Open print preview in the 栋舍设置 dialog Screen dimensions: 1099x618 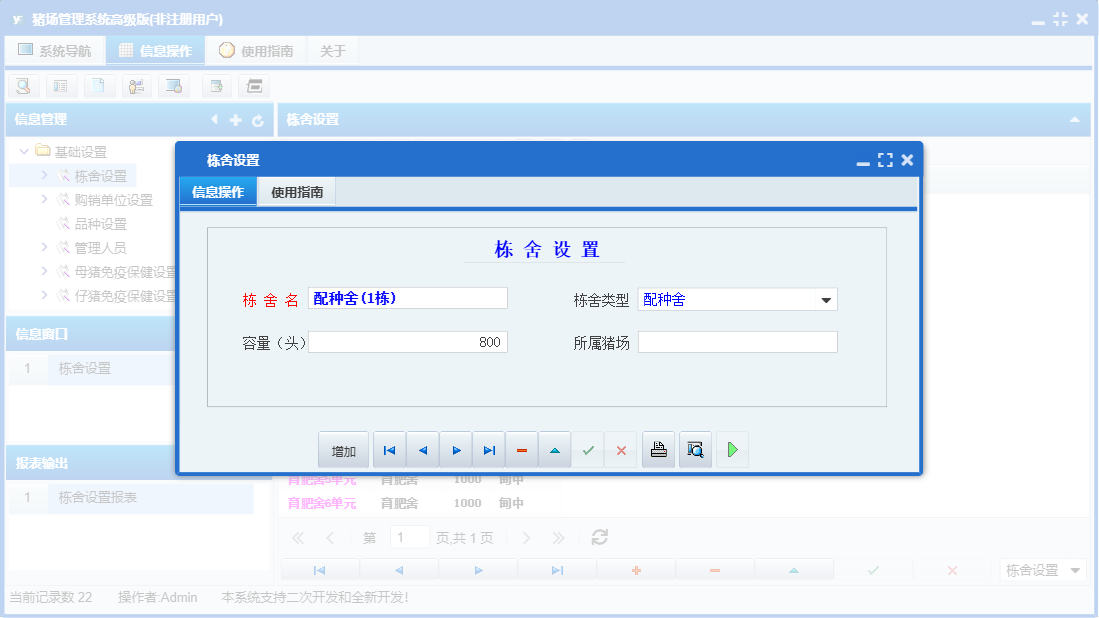[x=695, y=449]
